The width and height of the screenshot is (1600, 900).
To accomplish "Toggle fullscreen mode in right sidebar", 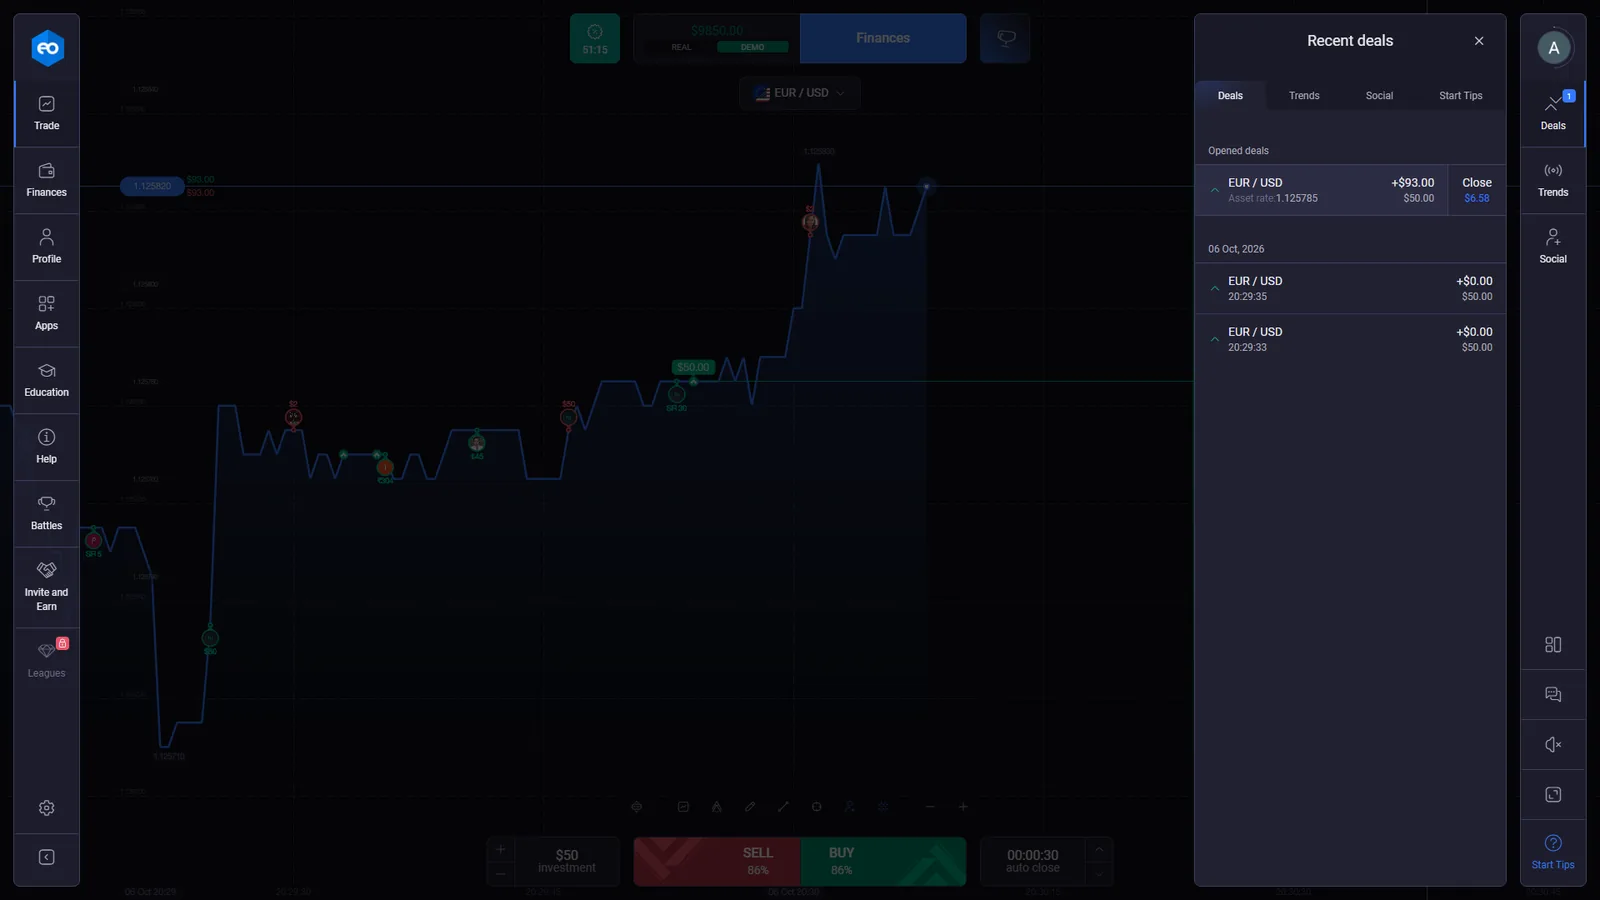I will click(1553, 795).
